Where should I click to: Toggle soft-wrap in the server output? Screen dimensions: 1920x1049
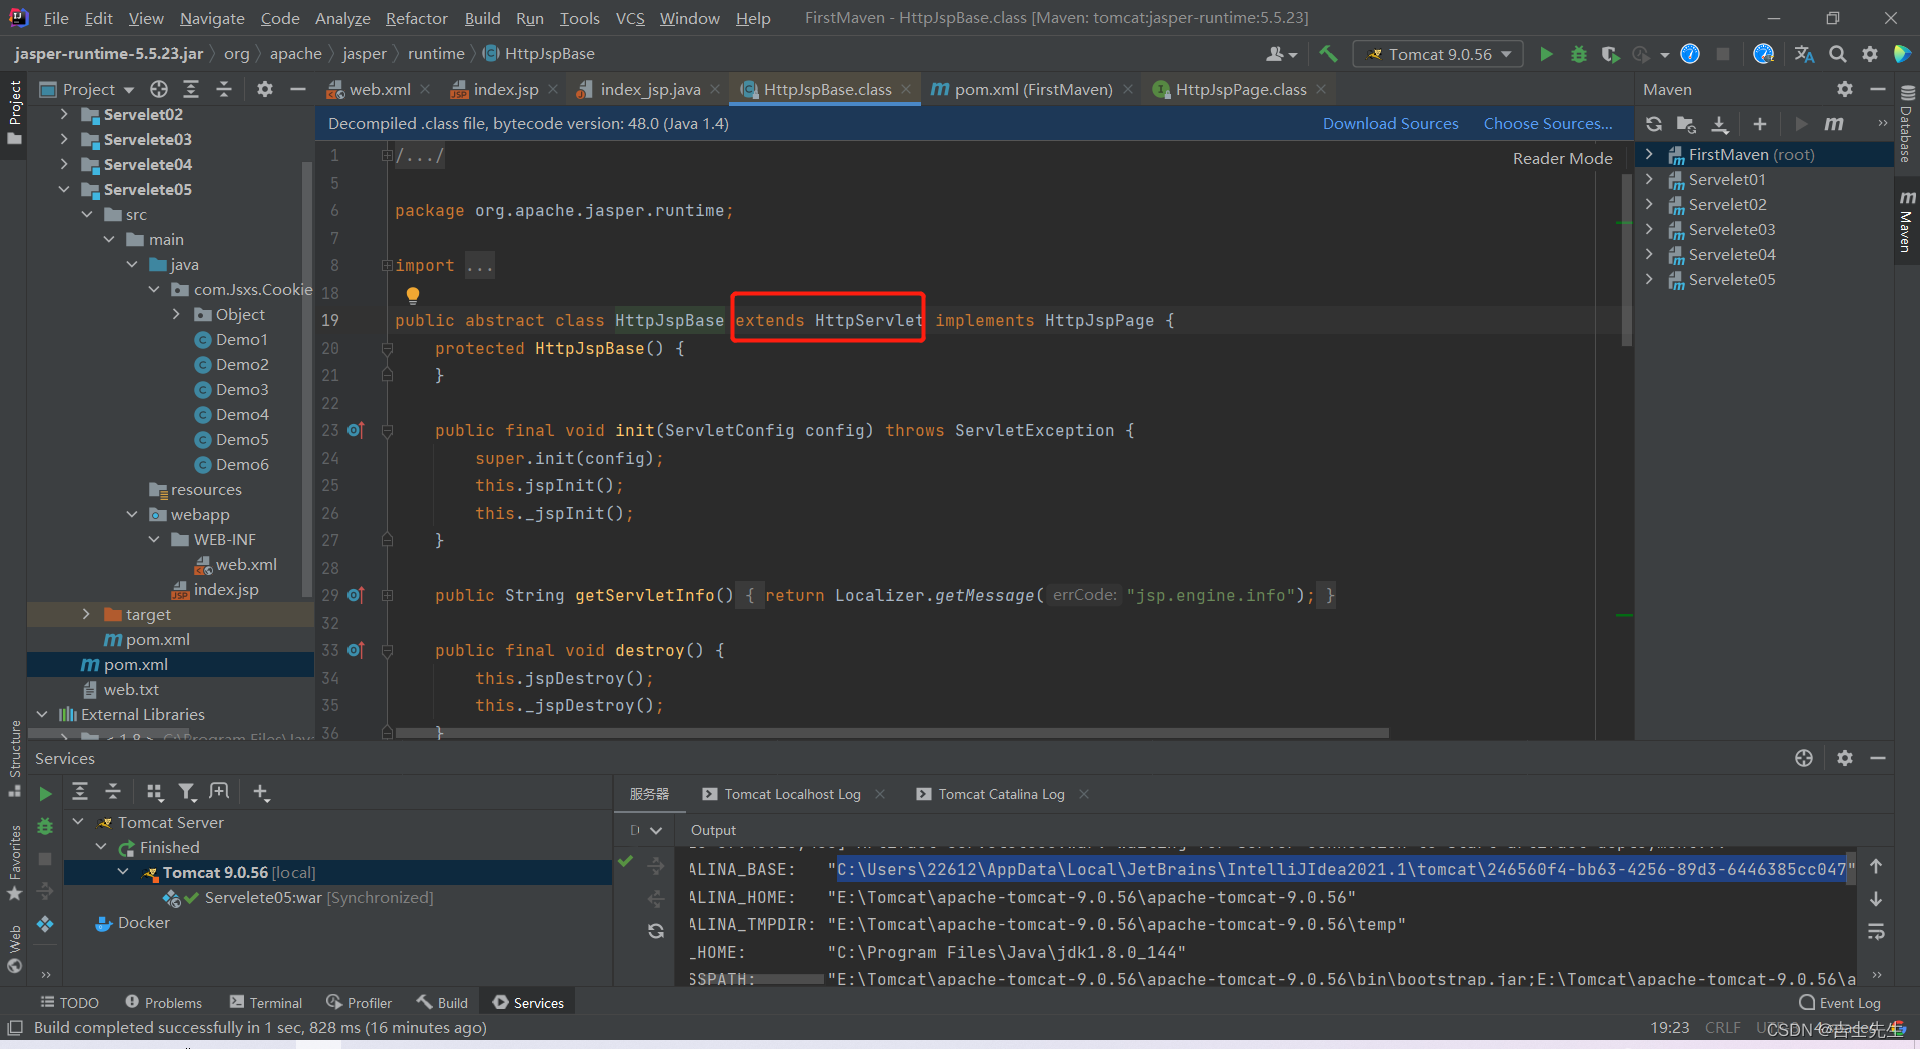pyautogui.click(x=1876, y=932)
